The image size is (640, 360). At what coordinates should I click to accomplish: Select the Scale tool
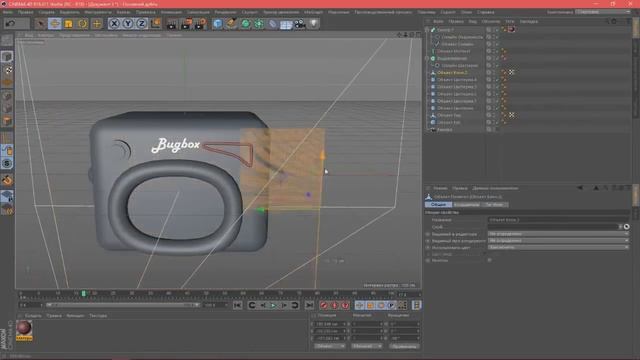pos(69,24)
